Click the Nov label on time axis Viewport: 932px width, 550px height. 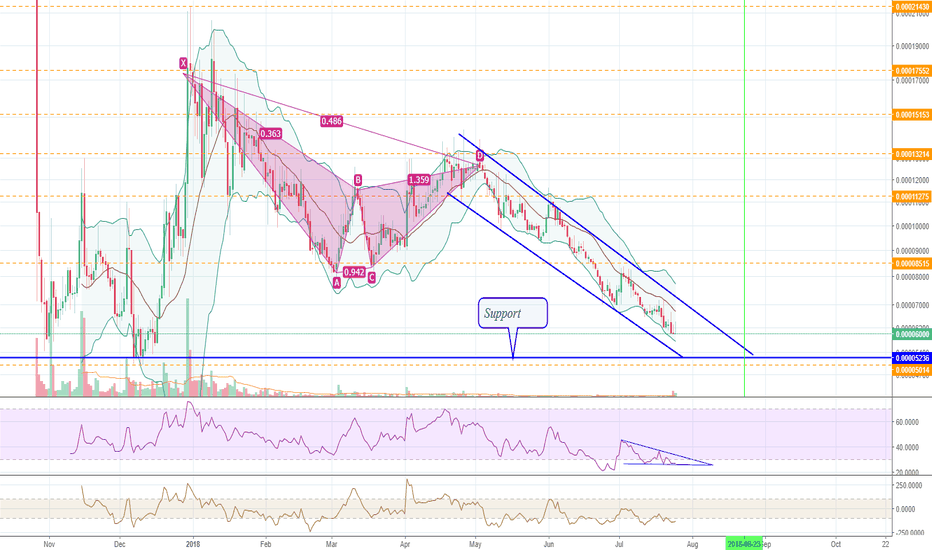coord(49,543)
